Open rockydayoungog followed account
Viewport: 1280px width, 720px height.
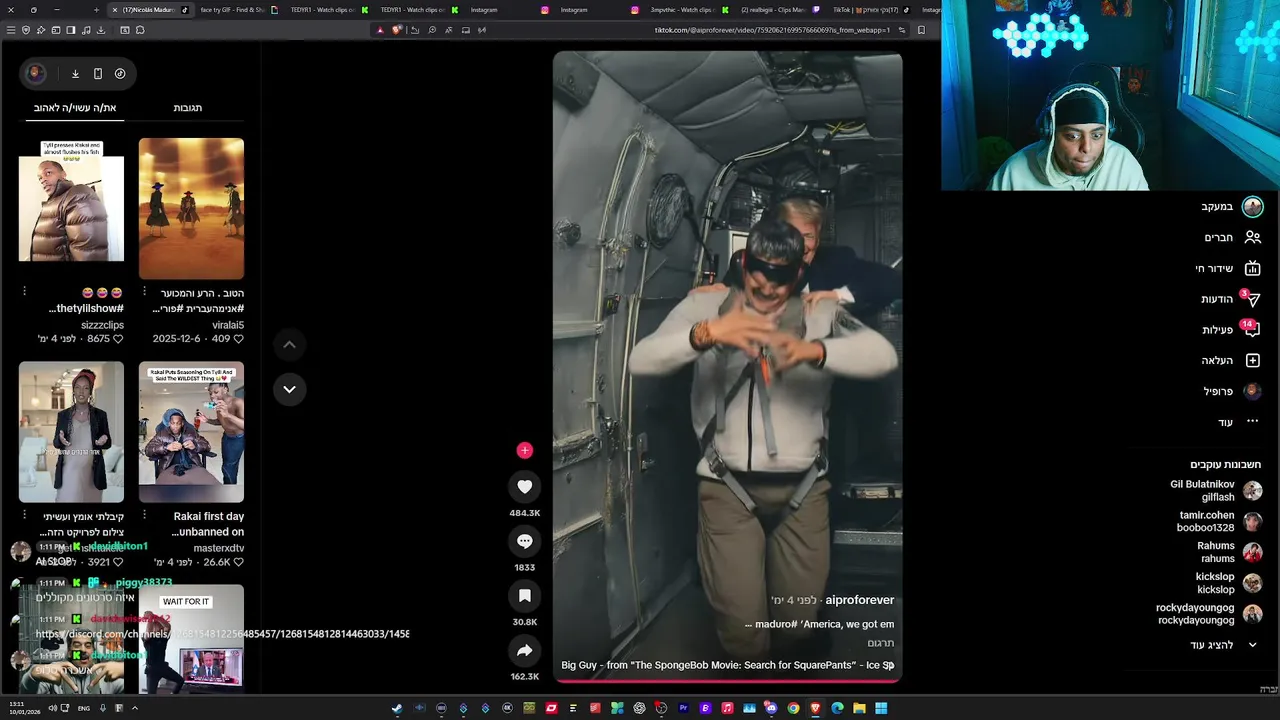tap(1208, 614)
